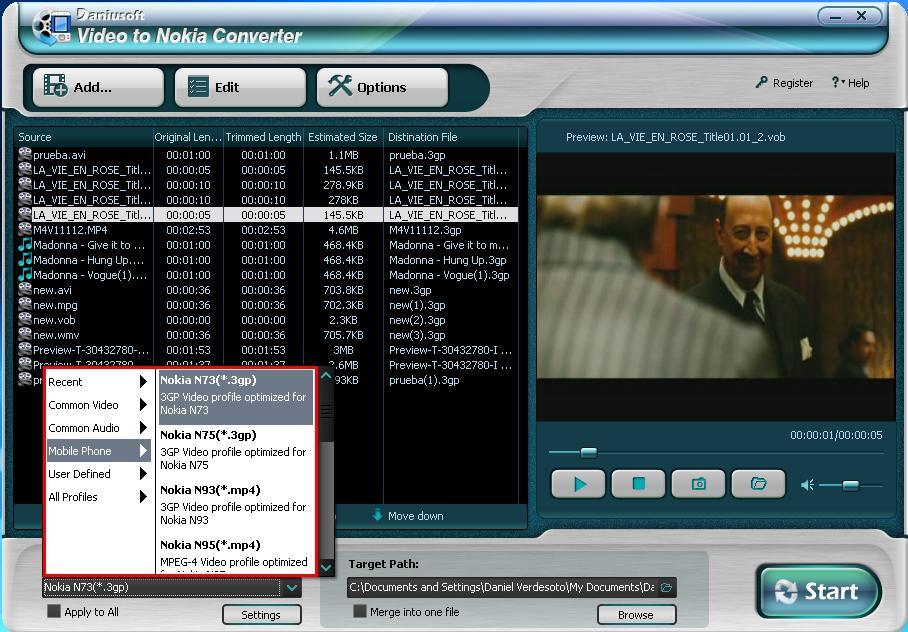Select the M4V11112.MP4 file row
This screenshot has width=908, height=632.
(x=267, y=230)
